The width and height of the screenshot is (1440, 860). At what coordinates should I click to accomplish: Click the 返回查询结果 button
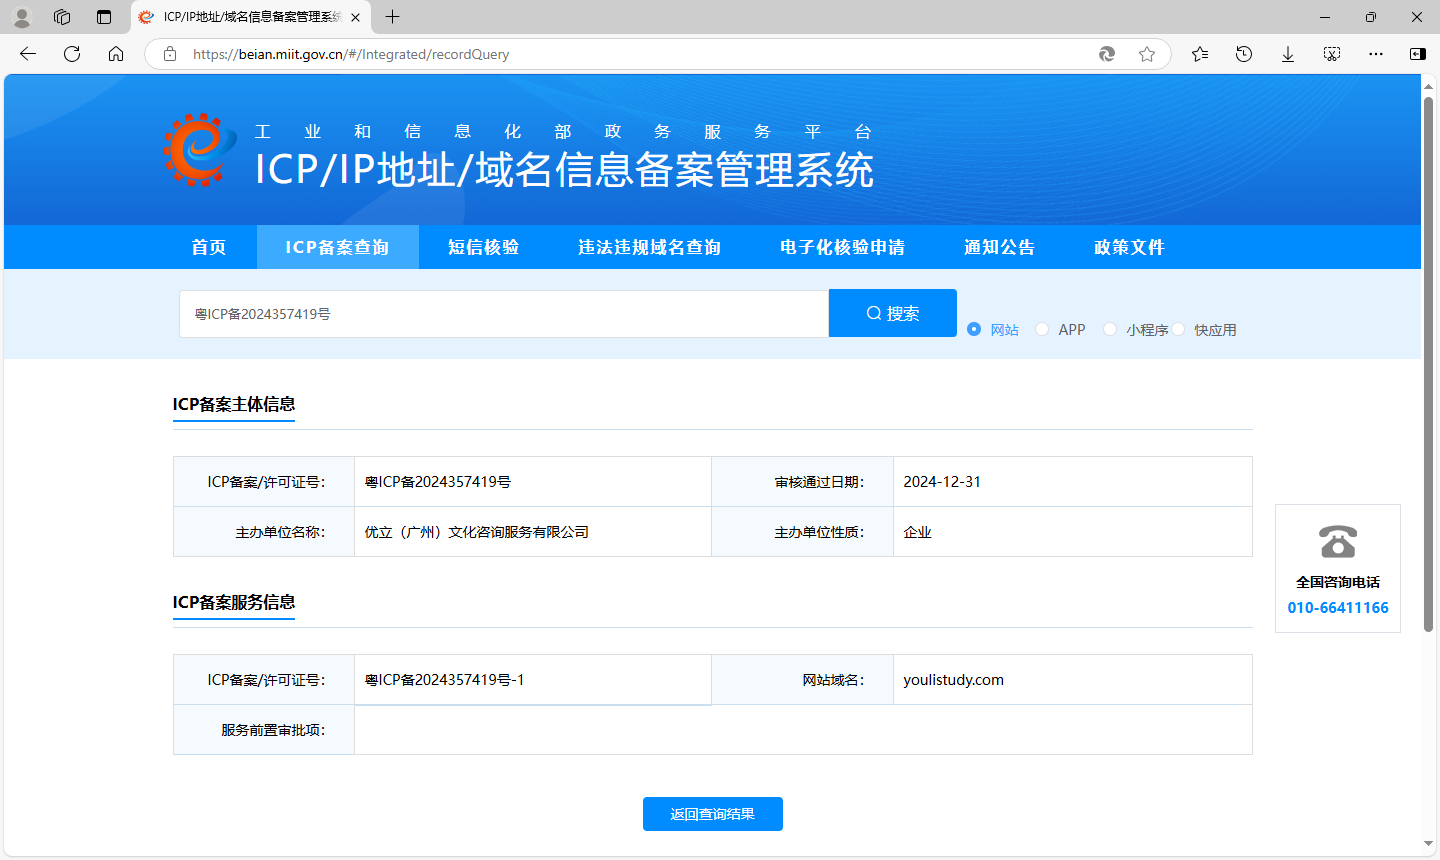click(x=713, y=814)
